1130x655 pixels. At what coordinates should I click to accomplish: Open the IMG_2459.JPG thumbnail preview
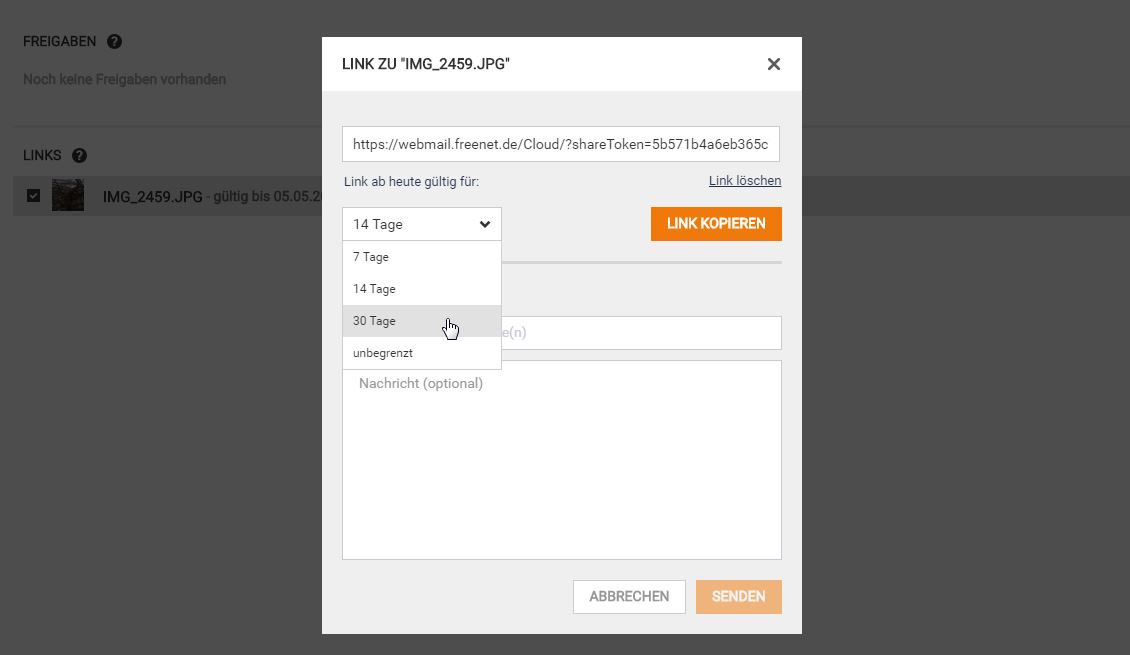pyautogui.click(x=68, y=196)
